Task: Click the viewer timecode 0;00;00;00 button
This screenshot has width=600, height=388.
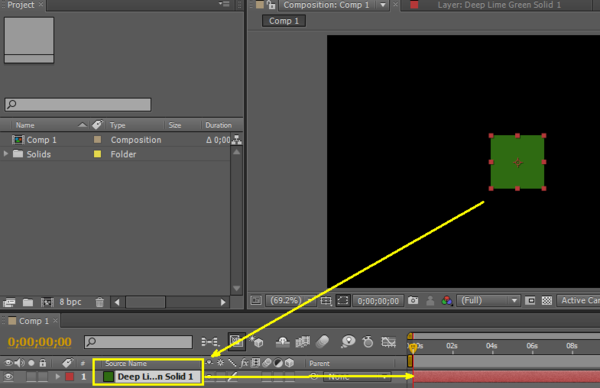Action: (378, 301)
